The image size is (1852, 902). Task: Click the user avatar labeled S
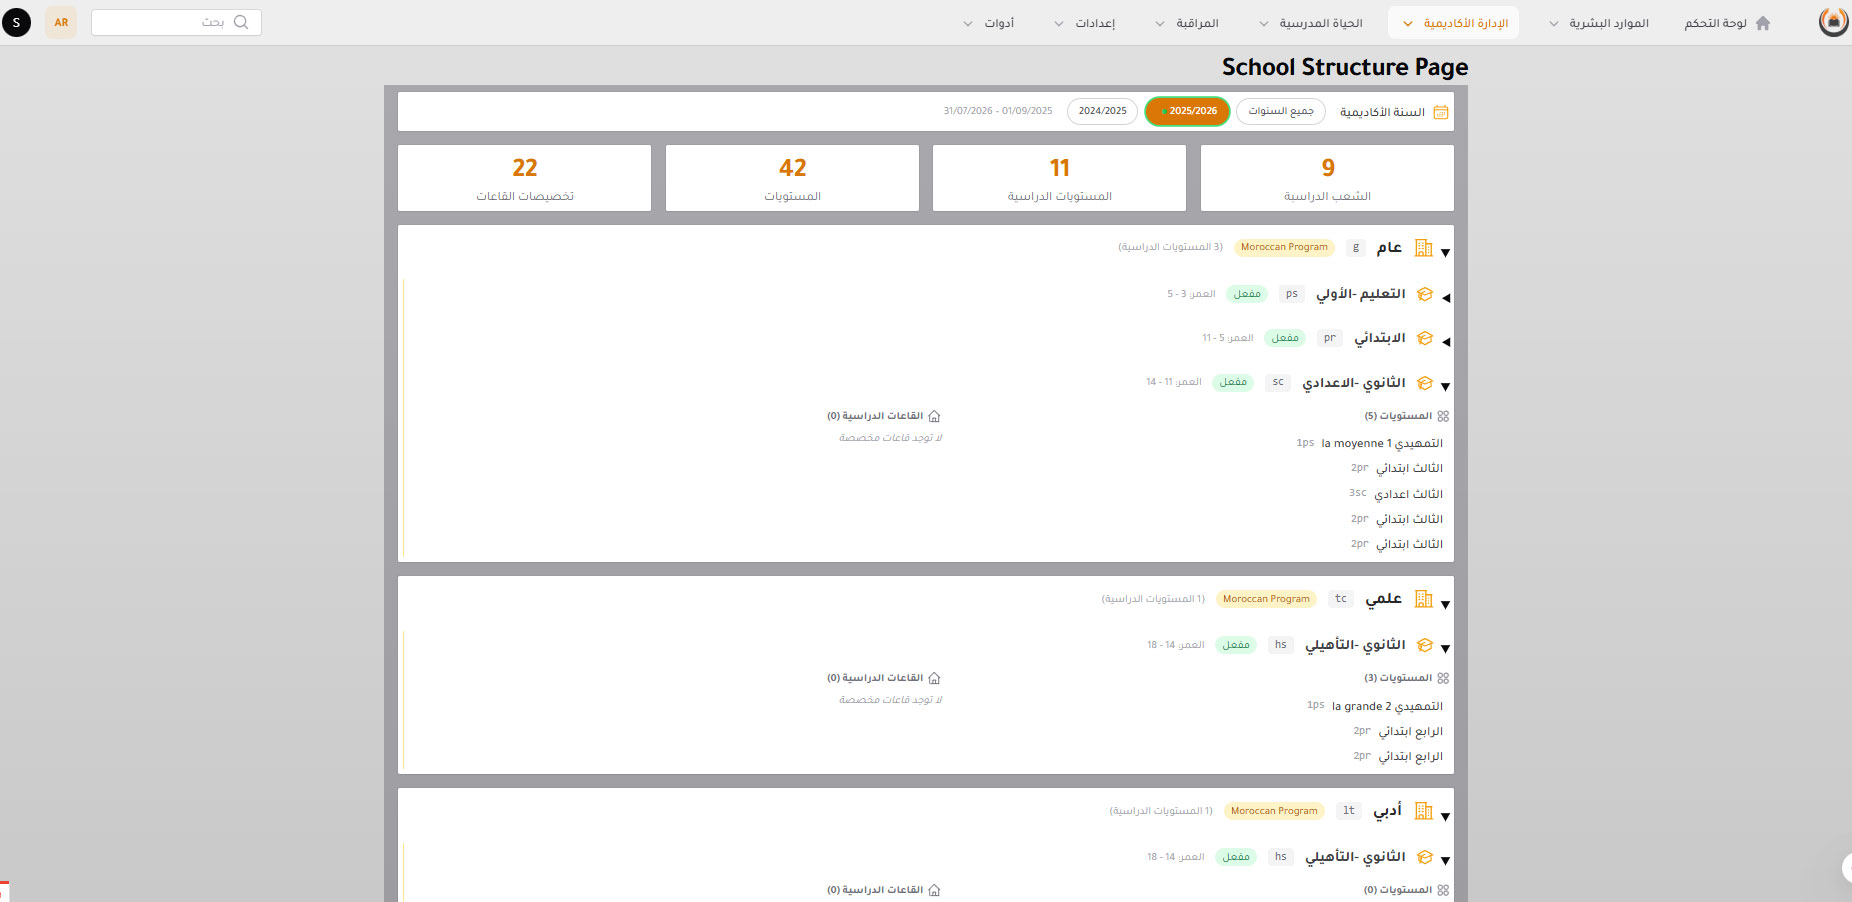pyautogui.click(x=16, y=22)
